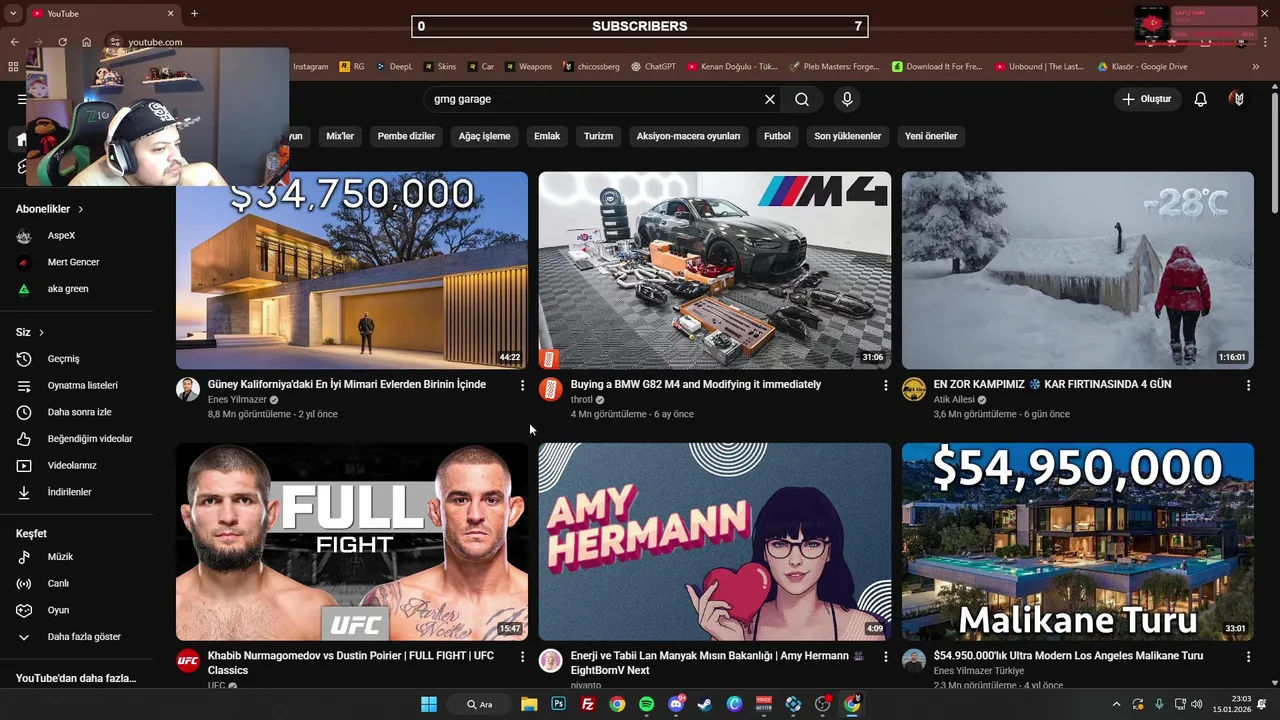1280x720 pixels.
Task: Open options menu for Güney Kaliforniya video
Action: [x=522, y=385]
